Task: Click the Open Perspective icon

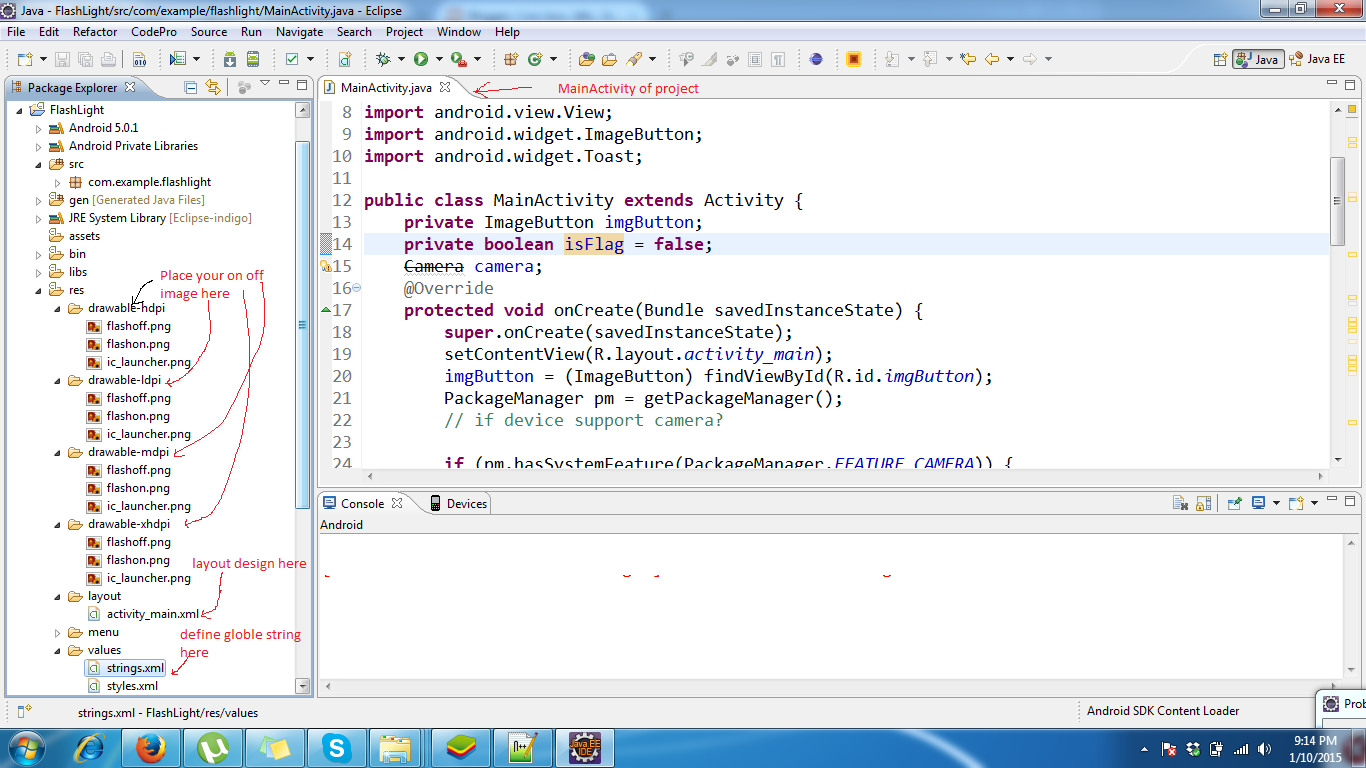Action: pyautogui.click(x=1220, y=59)
